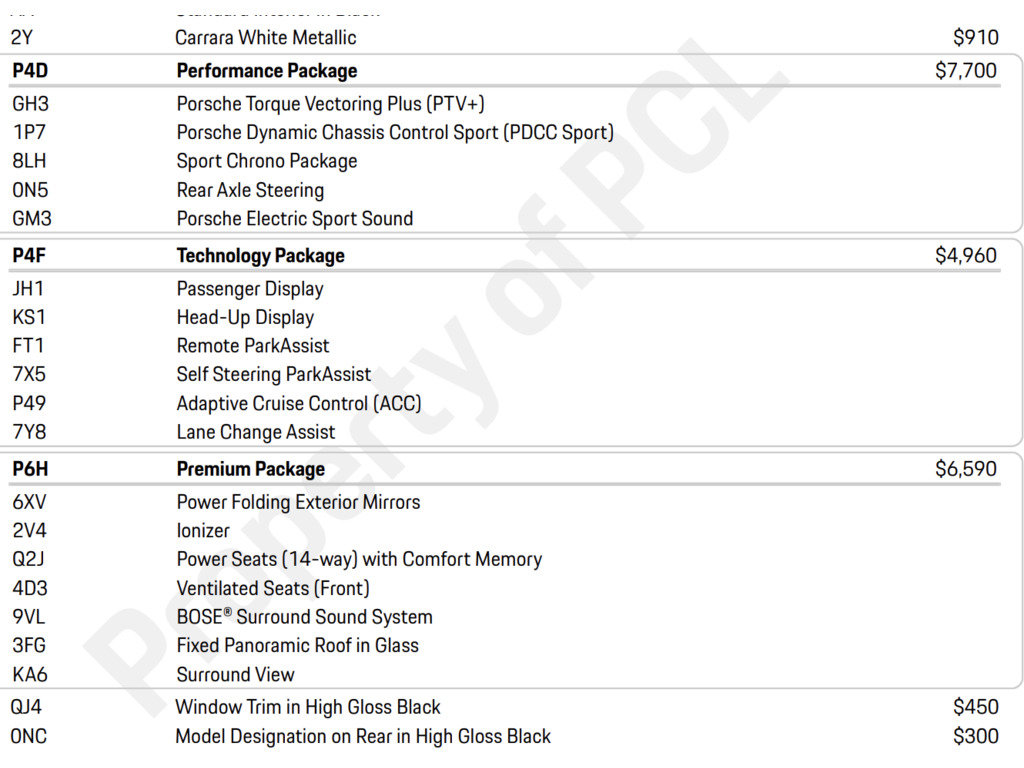Click the $300 Model Designation price
Image resolution: width=1024 pixels, height=768 pixels.
pyautogui.click(x=976, y=737)
